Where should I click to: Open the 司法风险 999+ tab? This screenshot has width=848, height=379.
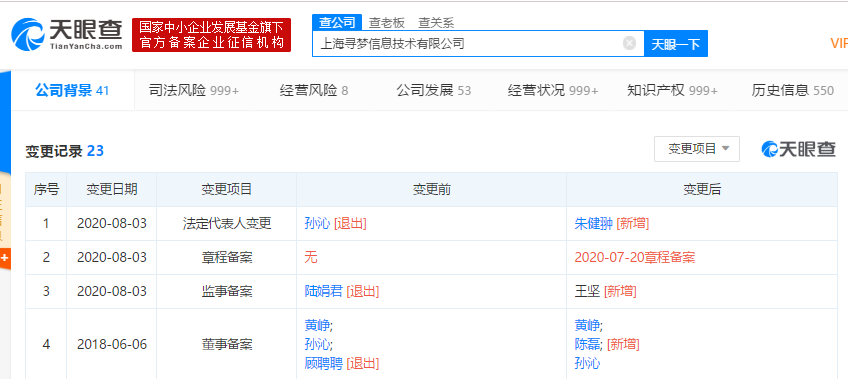[194, 90]
